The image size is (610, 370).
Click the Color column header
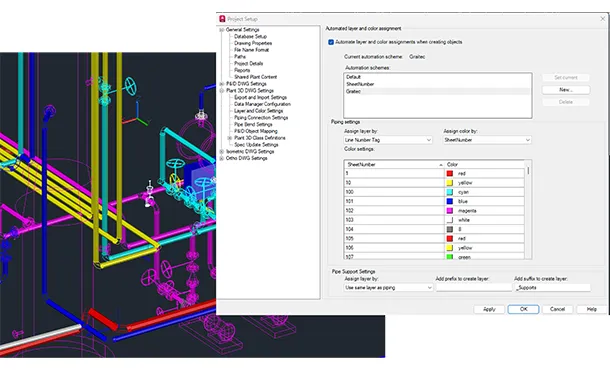pyautogui.click(x=484, y=165)
